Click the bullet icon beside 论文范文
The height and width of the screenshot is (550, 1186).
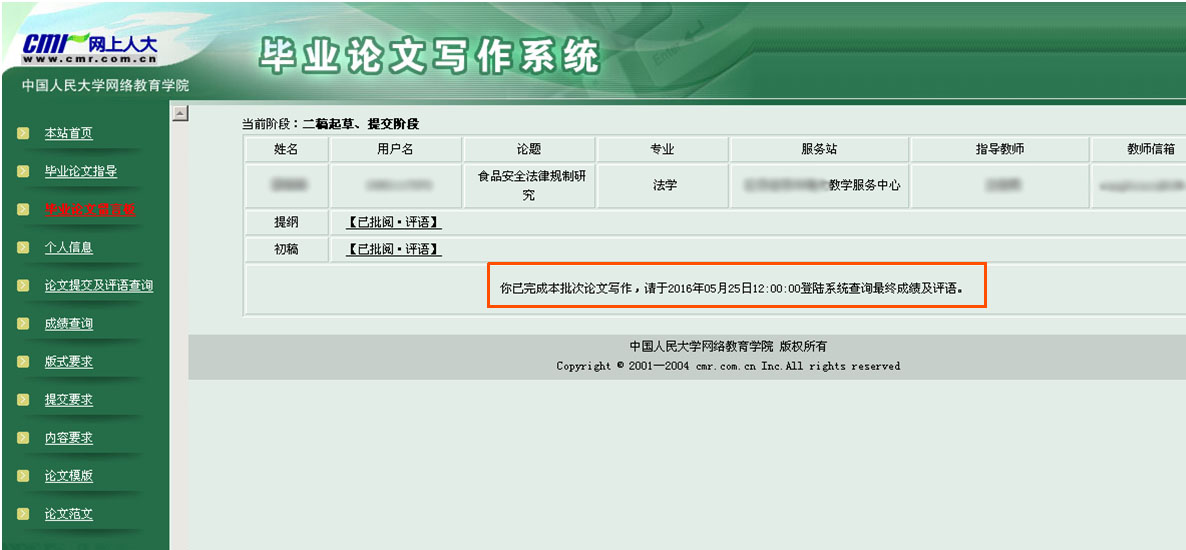23,513
